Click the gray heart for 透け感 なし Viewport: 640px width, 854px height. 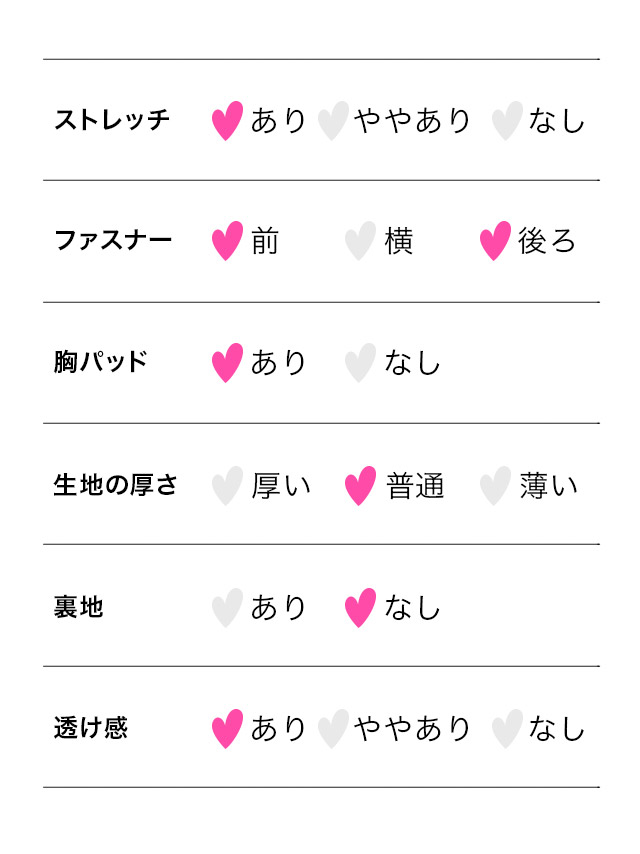coord(507,729)
